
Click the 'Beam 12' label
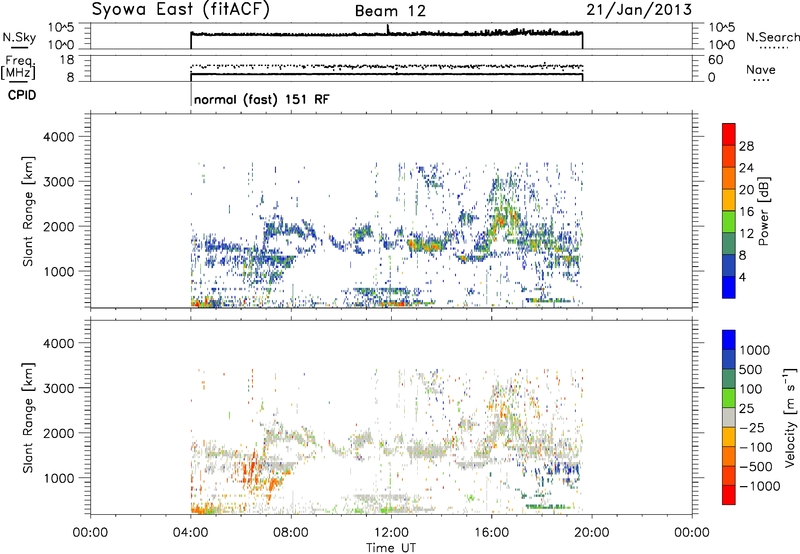[x=390, y=11]
